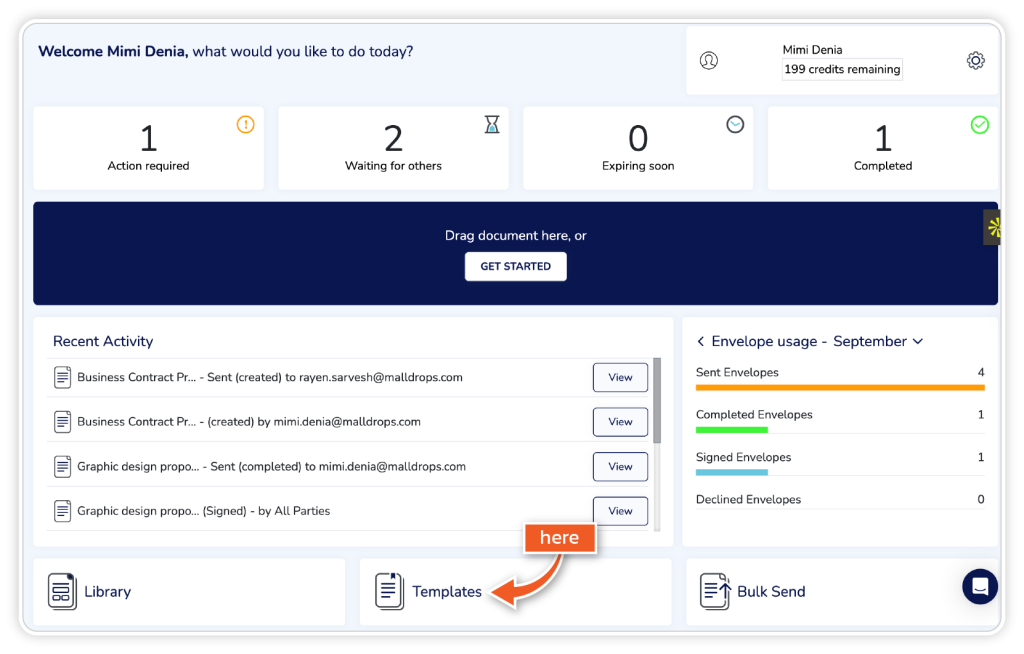1024x654 pixels.
Task: Click the GET STARTED button
Action: pos(515,267)
